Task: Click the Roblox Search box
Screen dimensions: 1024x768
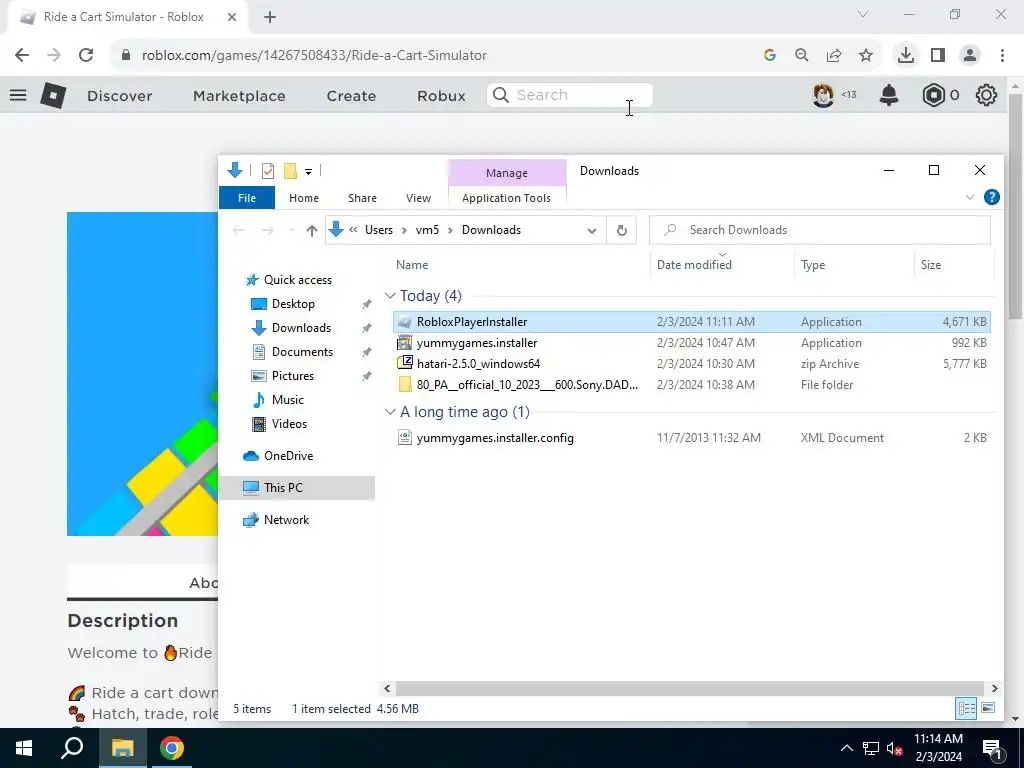Action: [x=569, y=95]
